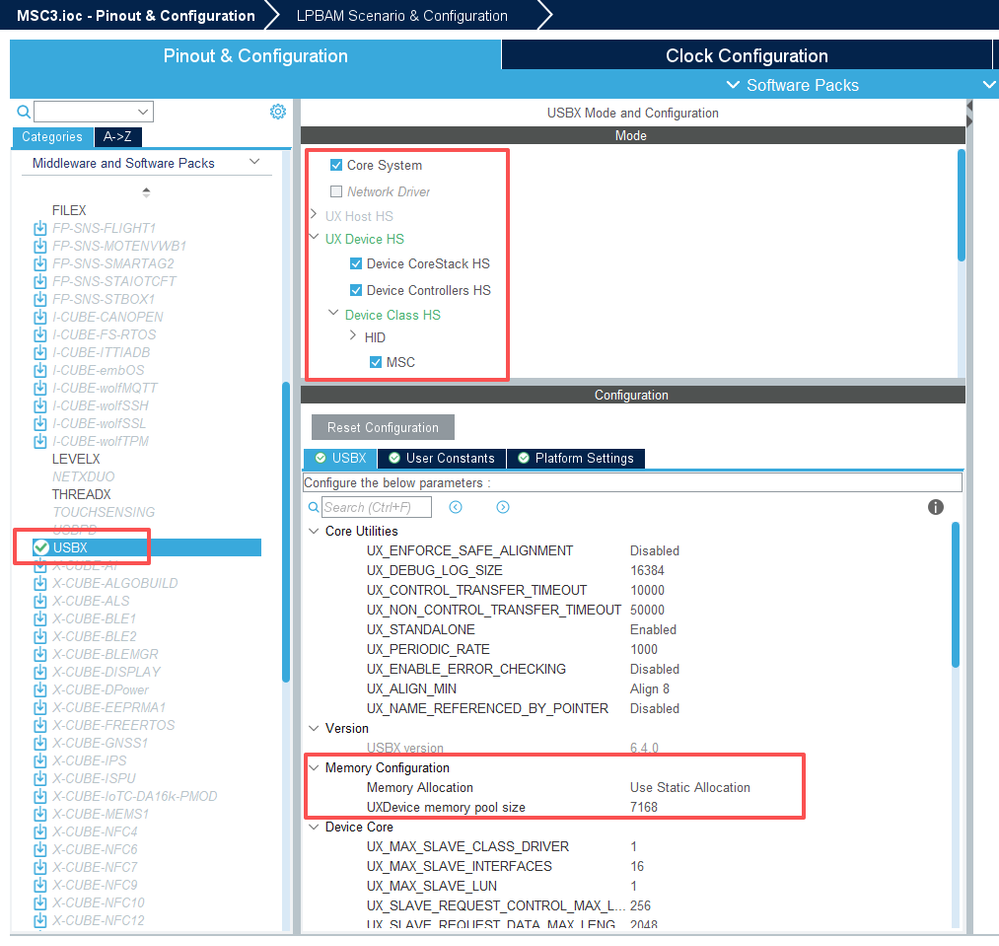This screenshot has width=999, height=946.
Task: Open LPBAM Scenario & Configuration breadcrumb
Action: click(402, 15)
